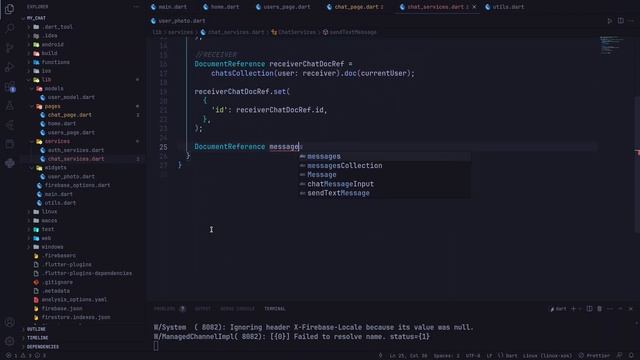Split the editor right
The width and height of the screenshot is (640, 360).
[x=620, y=21]
